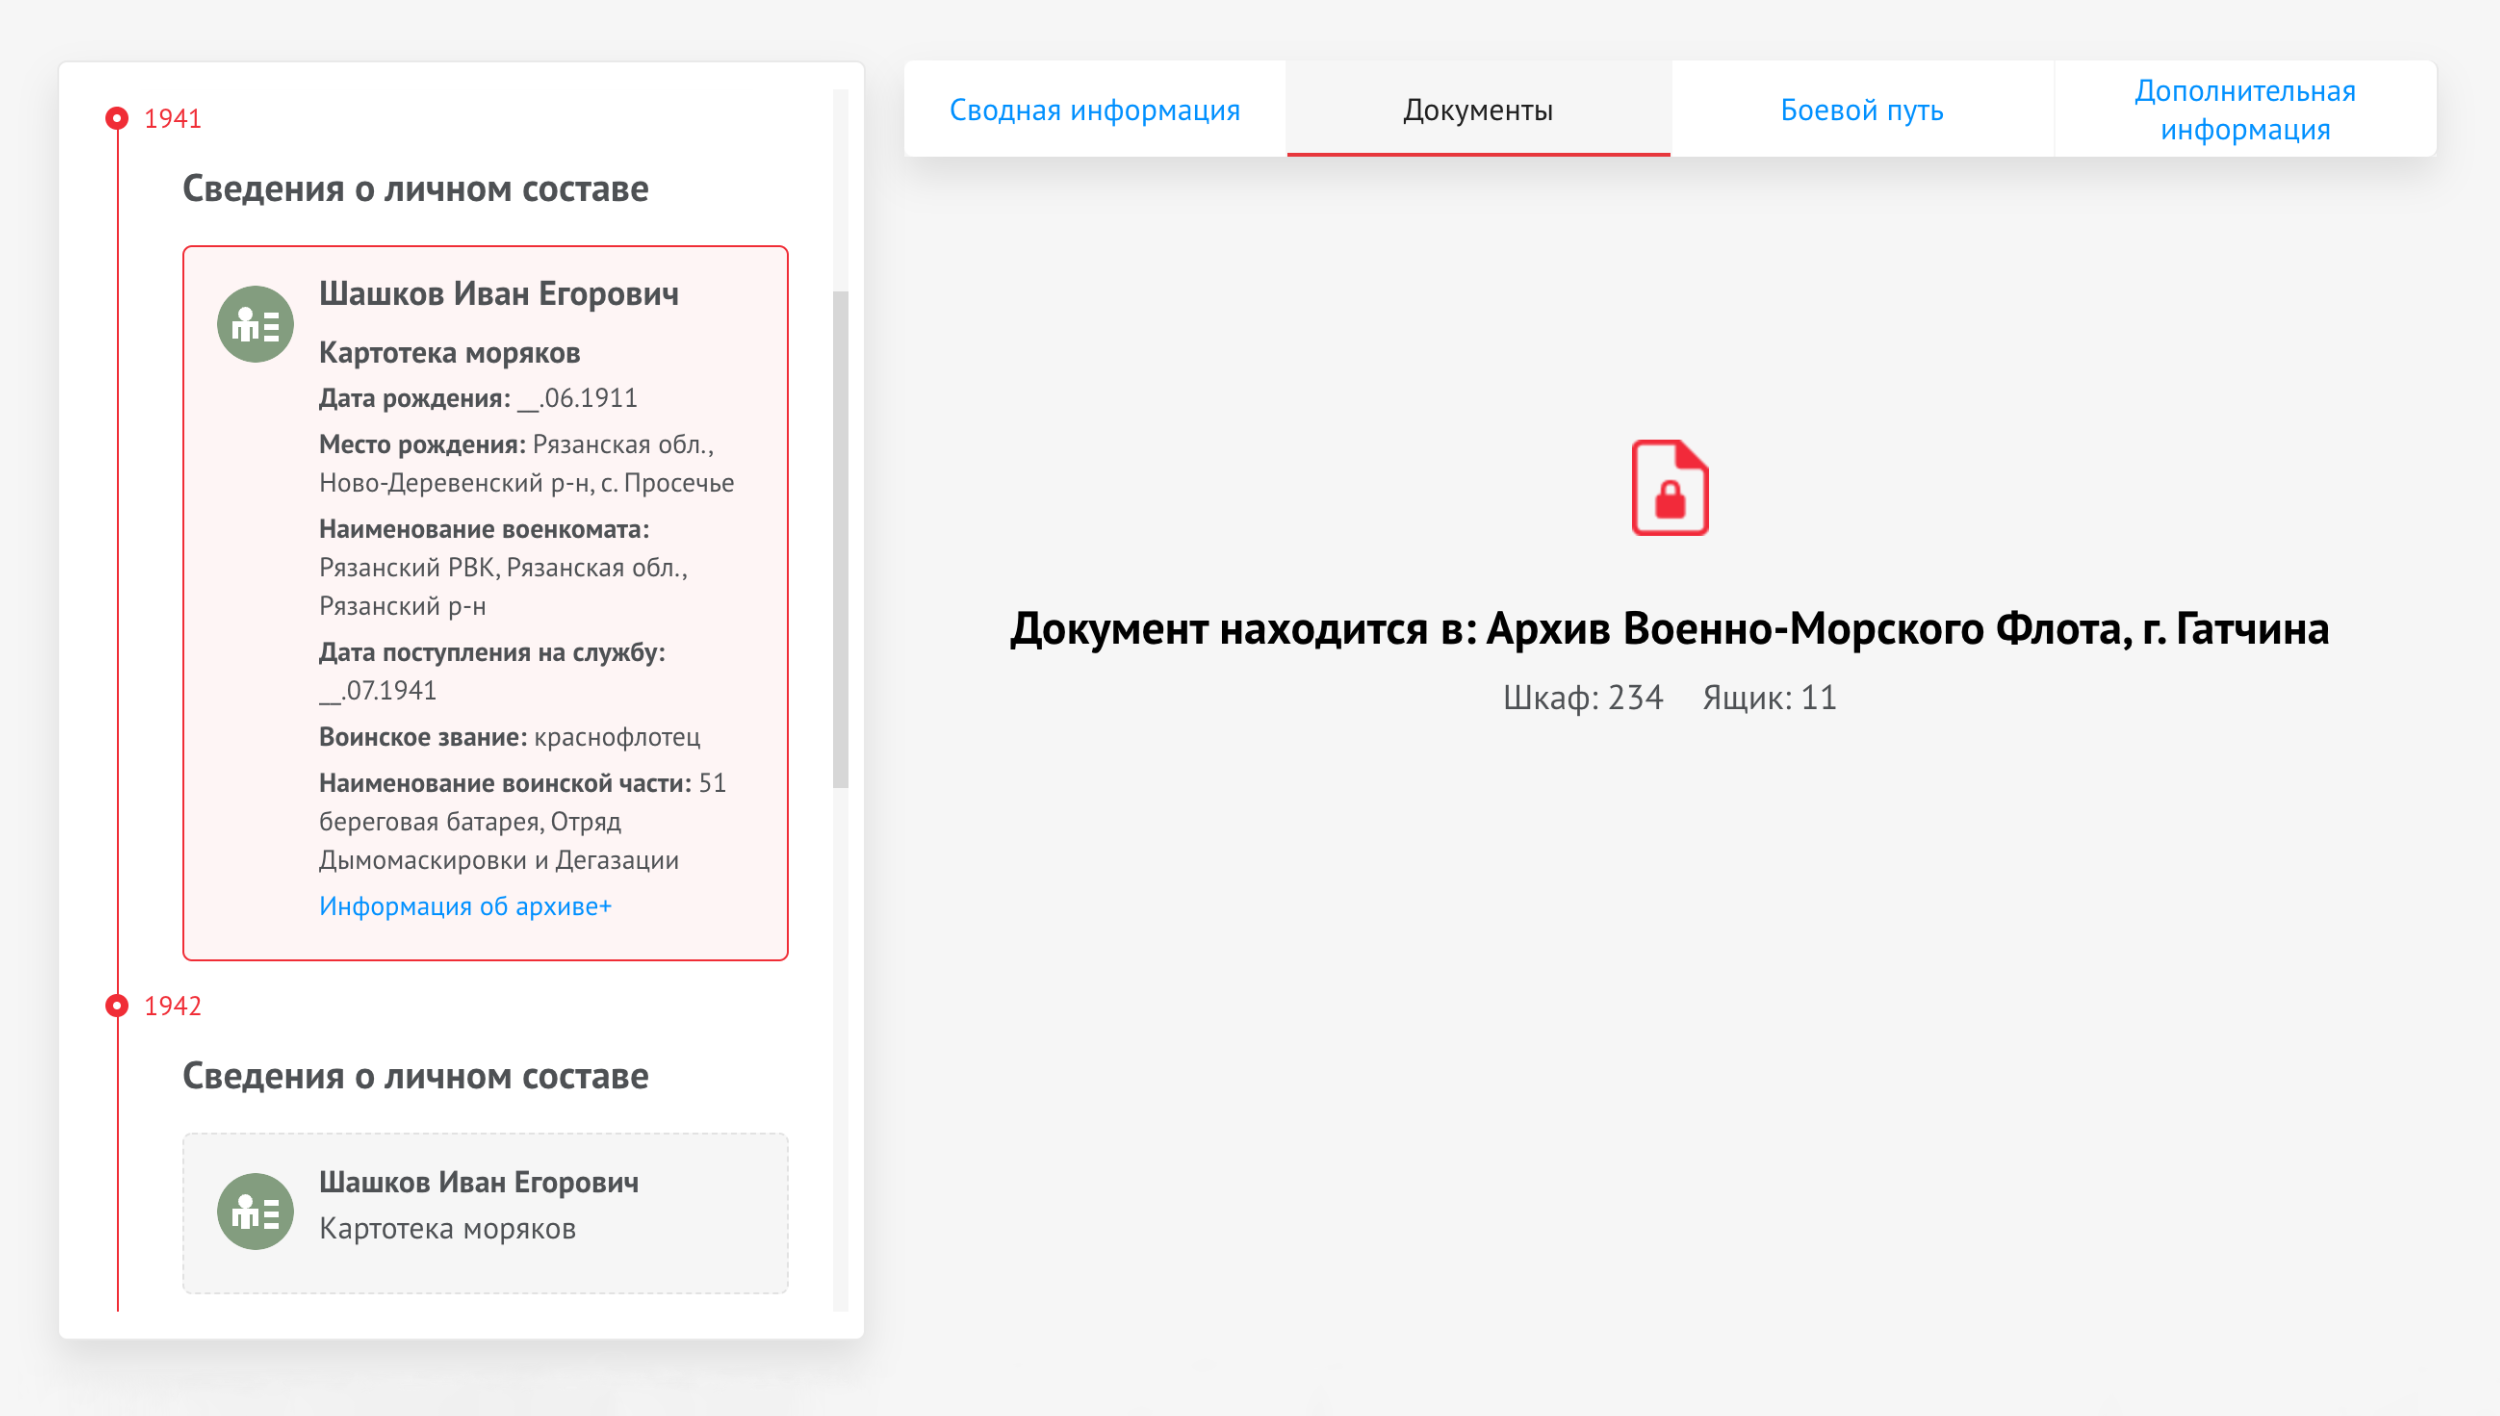
Task: Click the 'Документ находится в' archive heading
Action: coord(1669,629)
